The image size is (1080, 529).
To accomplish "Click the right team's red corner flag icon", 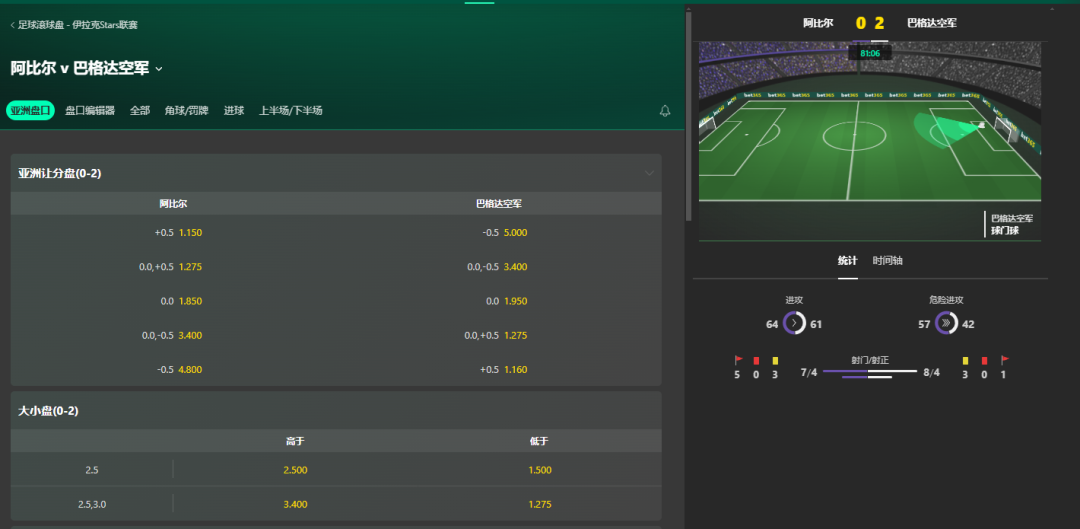I will [x=1005, y=360].
